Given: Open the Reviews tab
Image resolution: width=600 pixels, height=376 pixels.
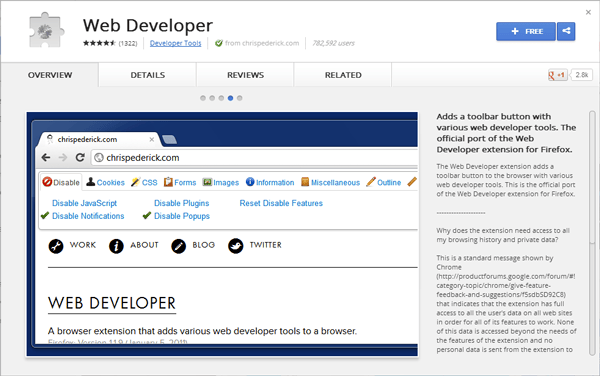Looking at the screenshot, I should click(245, 75).
